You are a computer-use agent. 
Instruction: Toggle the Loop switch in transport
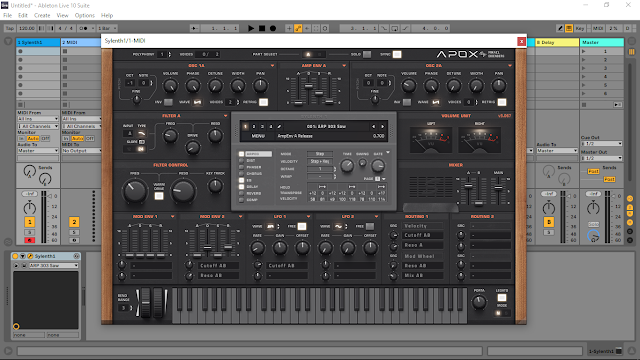[x=395, y=28]
